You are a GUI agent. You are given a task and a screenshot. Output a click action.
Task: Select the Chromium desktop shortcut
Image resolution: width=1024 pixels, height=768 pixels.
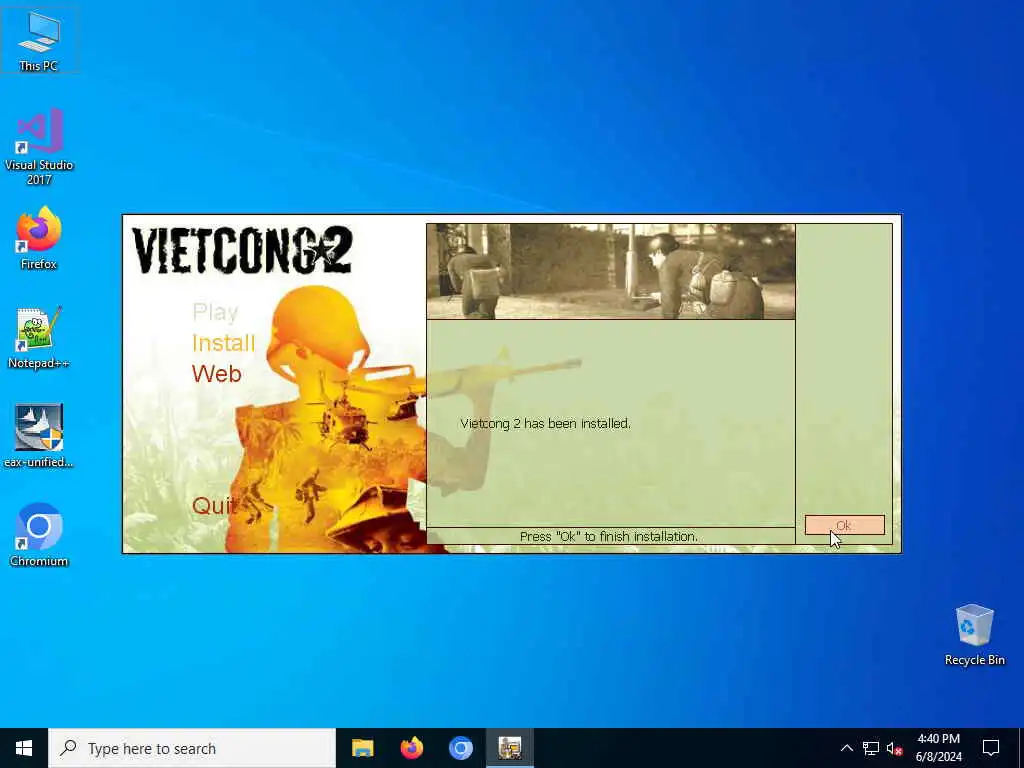(x=39, y=536)
